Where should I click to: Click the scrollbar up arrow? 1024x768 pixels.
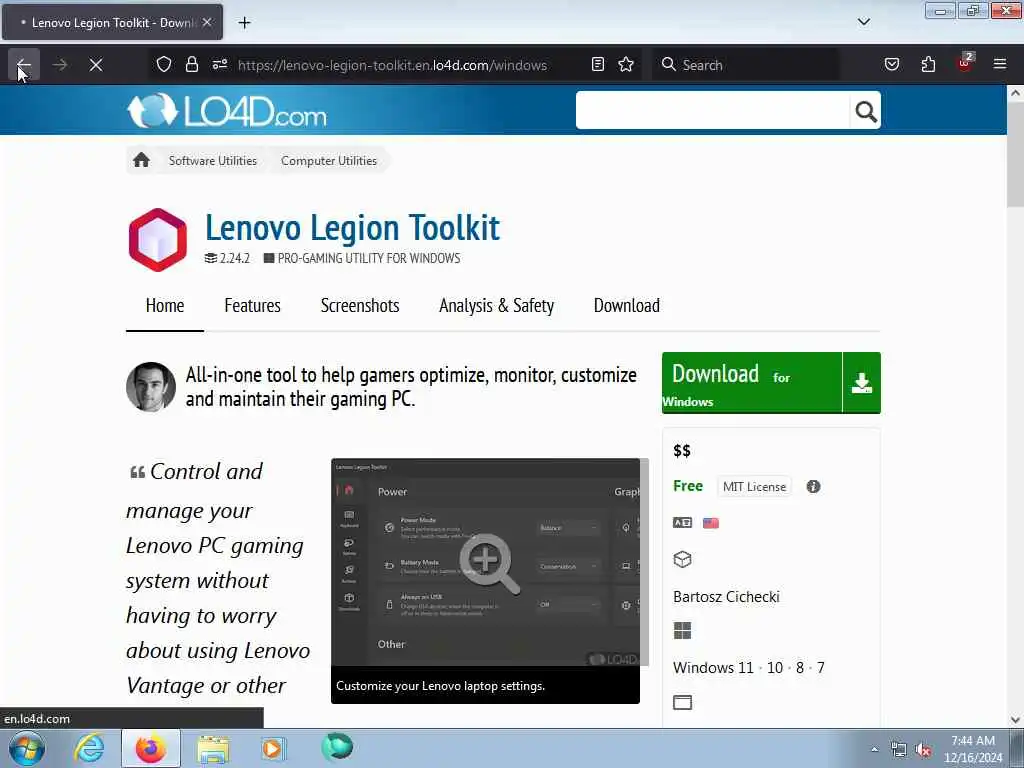click(1015, 93)
